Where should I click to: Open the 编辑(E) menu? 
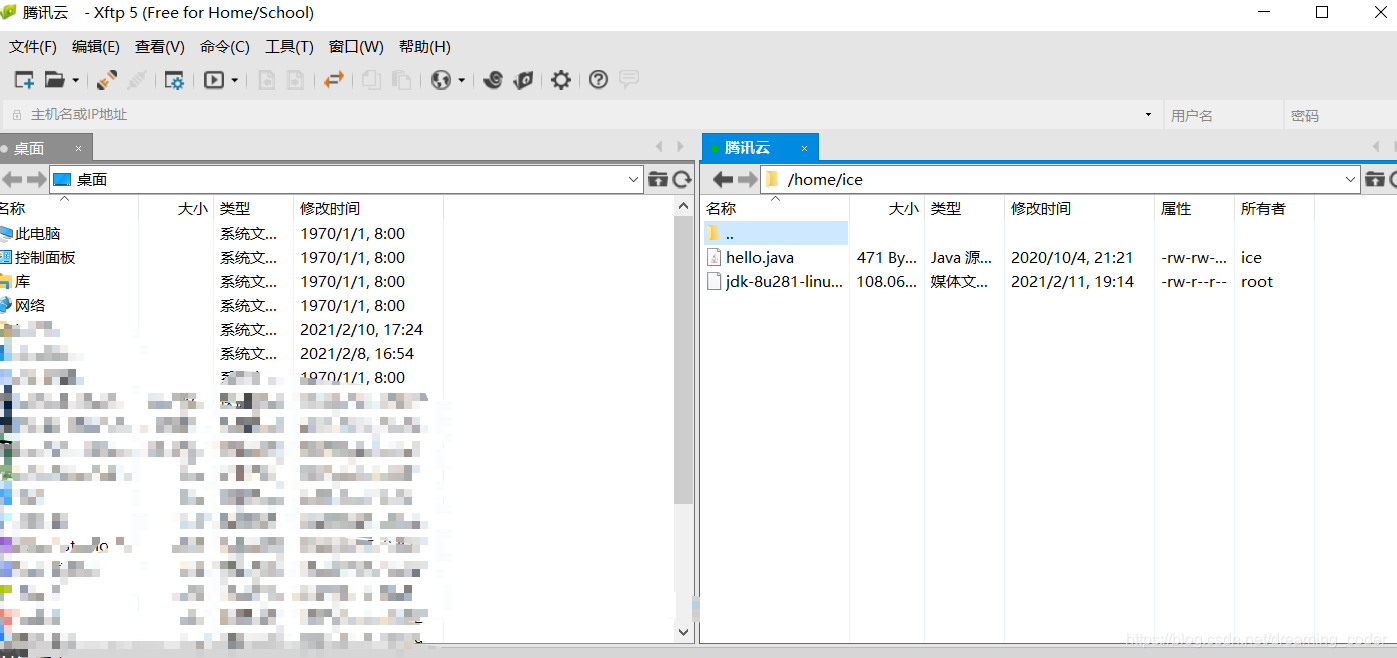(96, 47)
